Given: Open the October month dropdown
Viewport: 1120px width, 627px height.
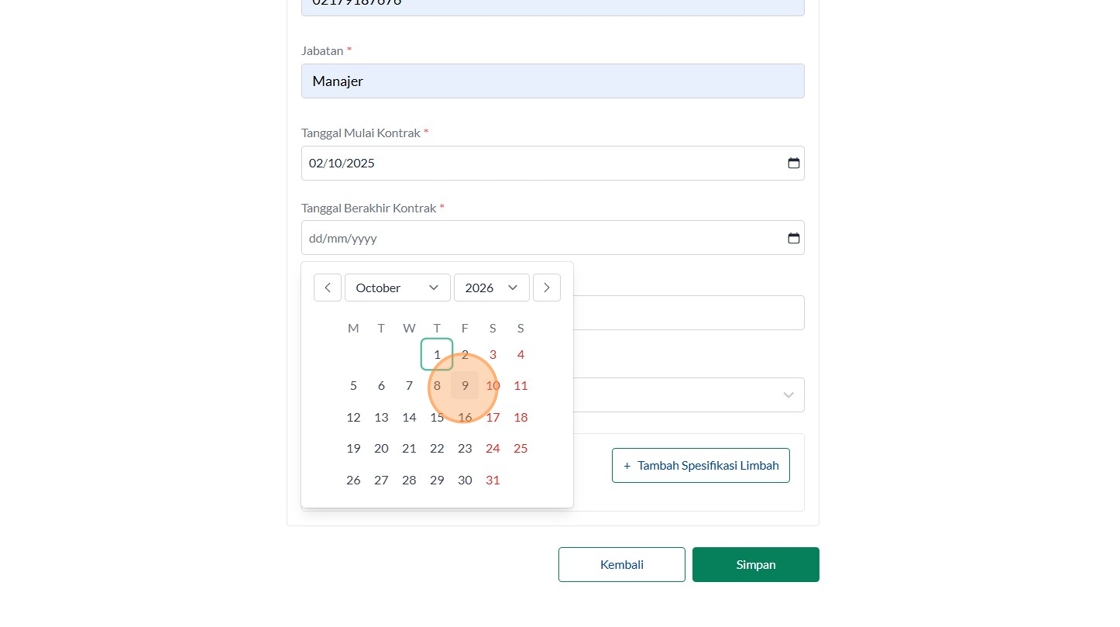Looking at the screenshot, I should pyautogui.click(x=397, y=288).
